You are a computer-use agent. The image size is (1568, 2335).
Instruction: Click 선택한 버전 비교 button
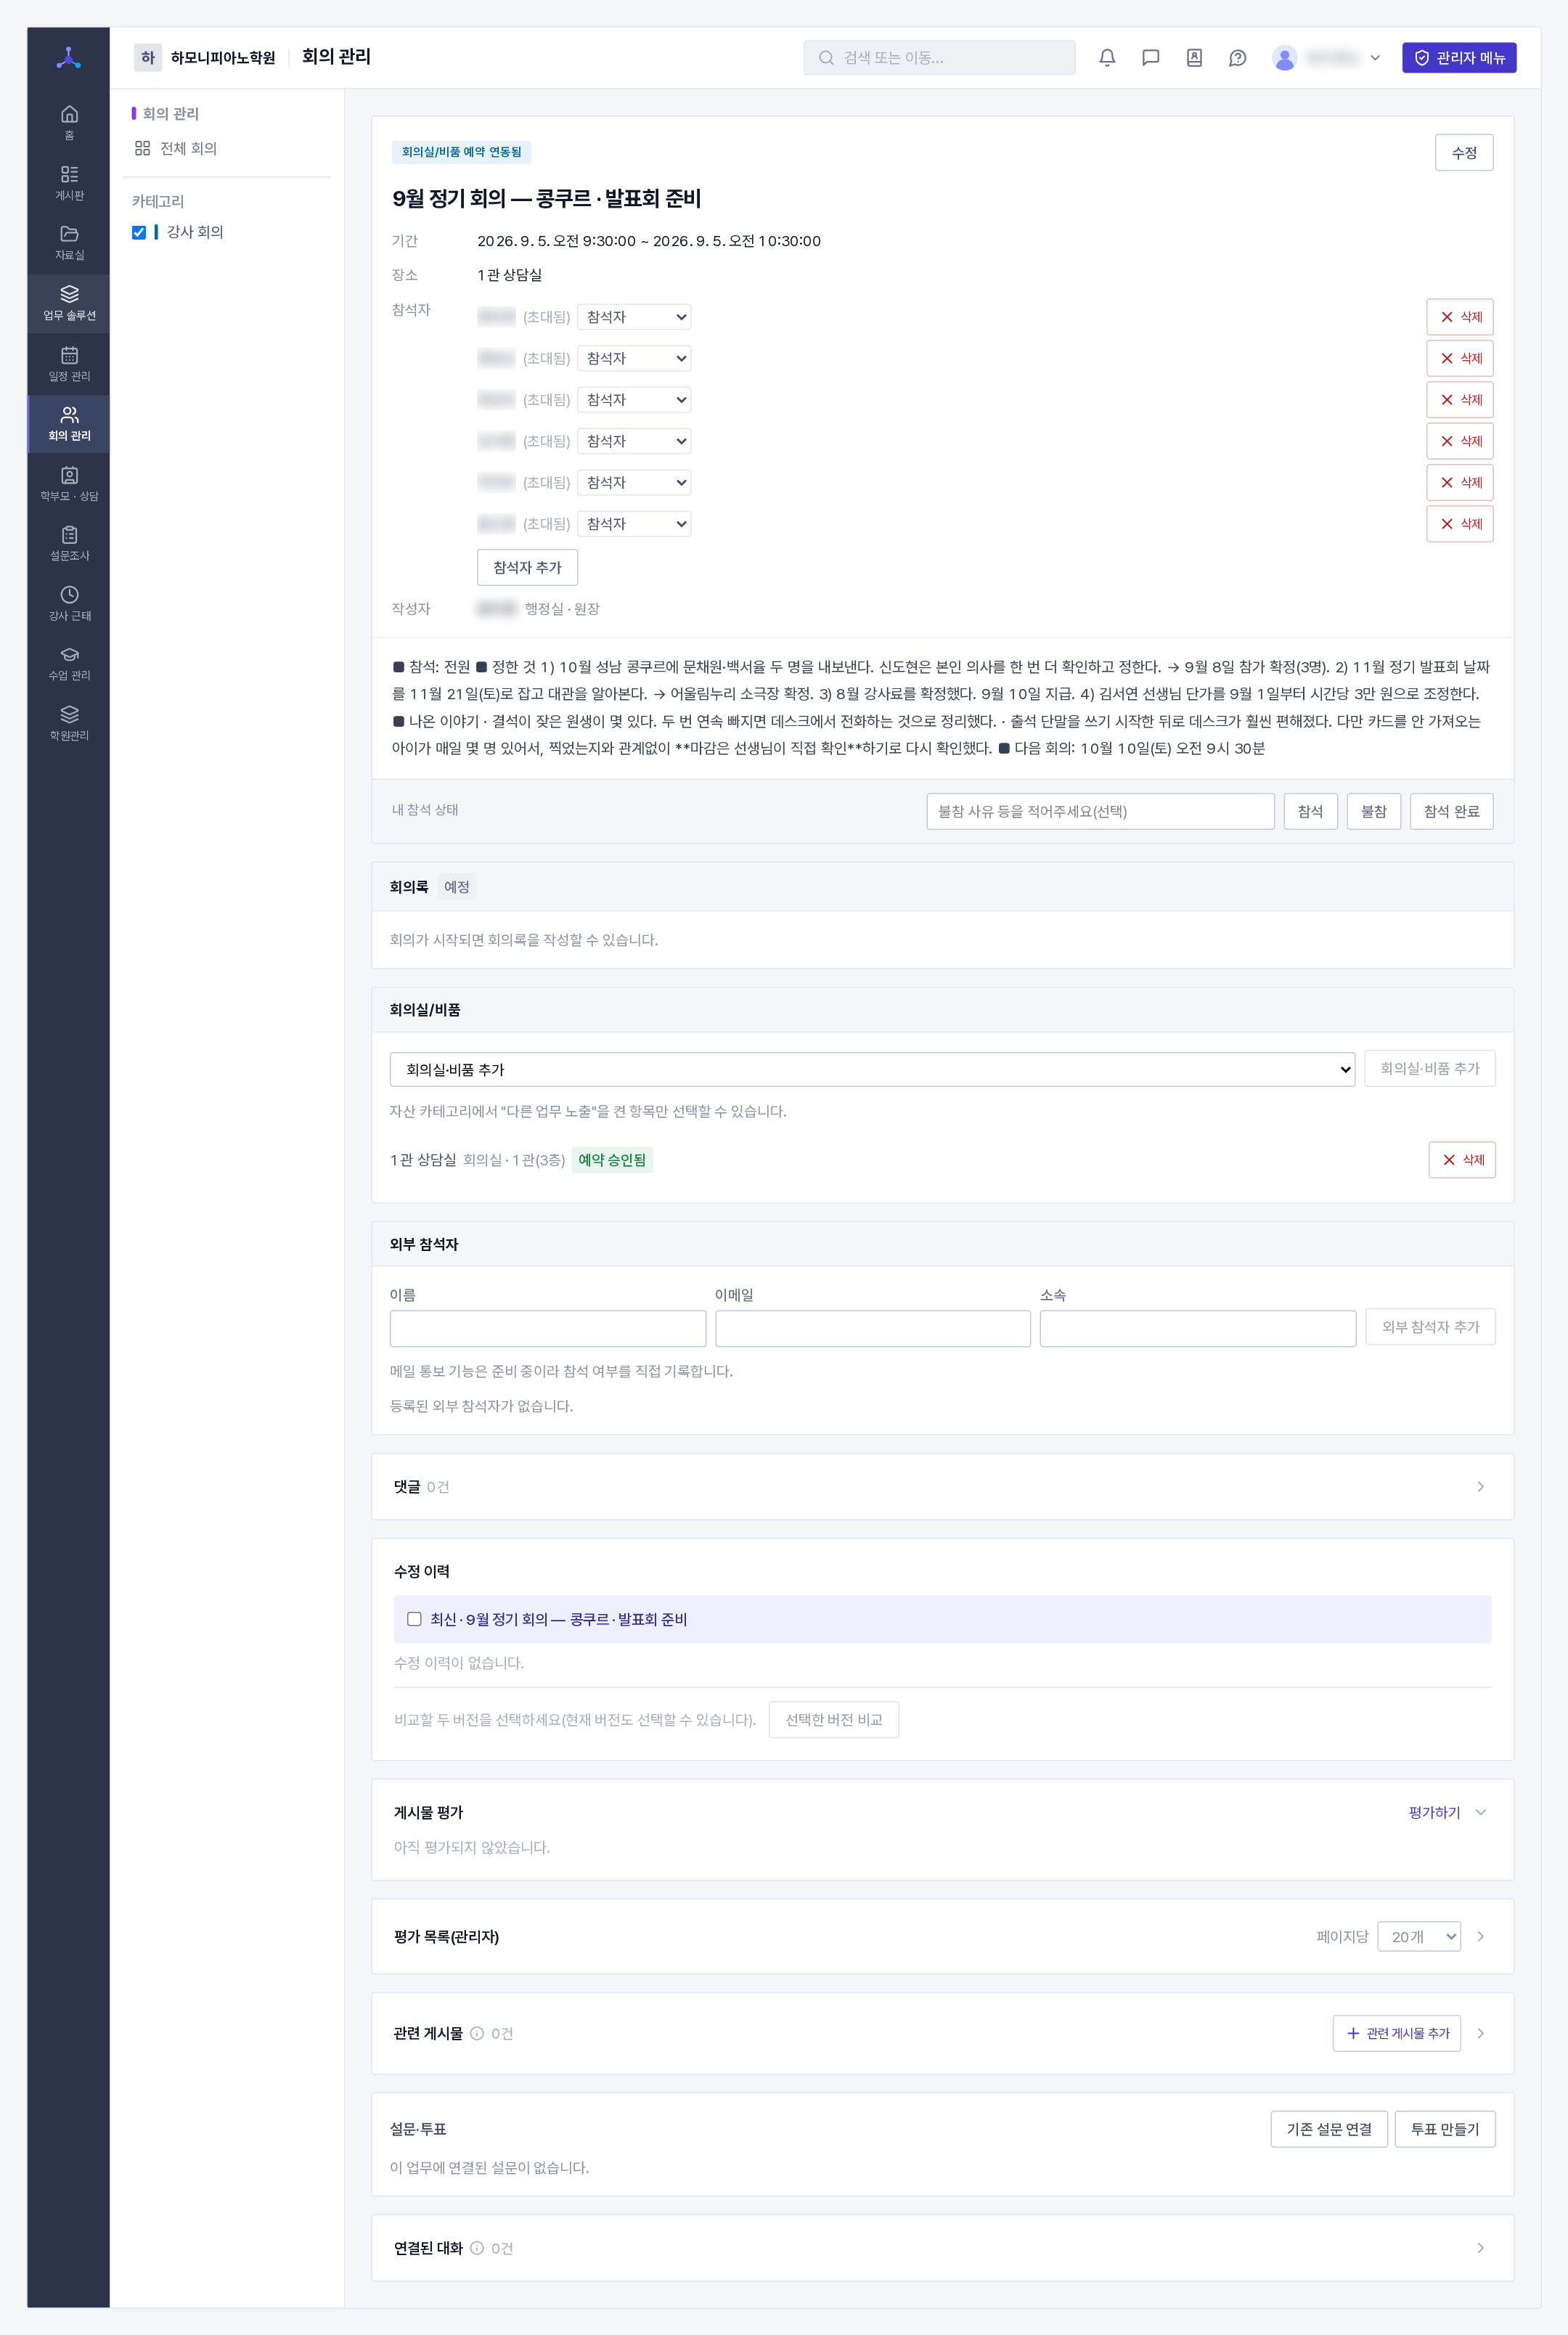(833, 1719)
